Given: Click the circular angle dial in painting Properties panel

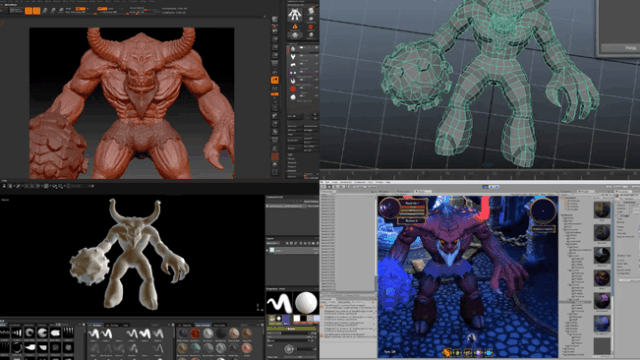Looking at the screenshot, I should point(289,349).
